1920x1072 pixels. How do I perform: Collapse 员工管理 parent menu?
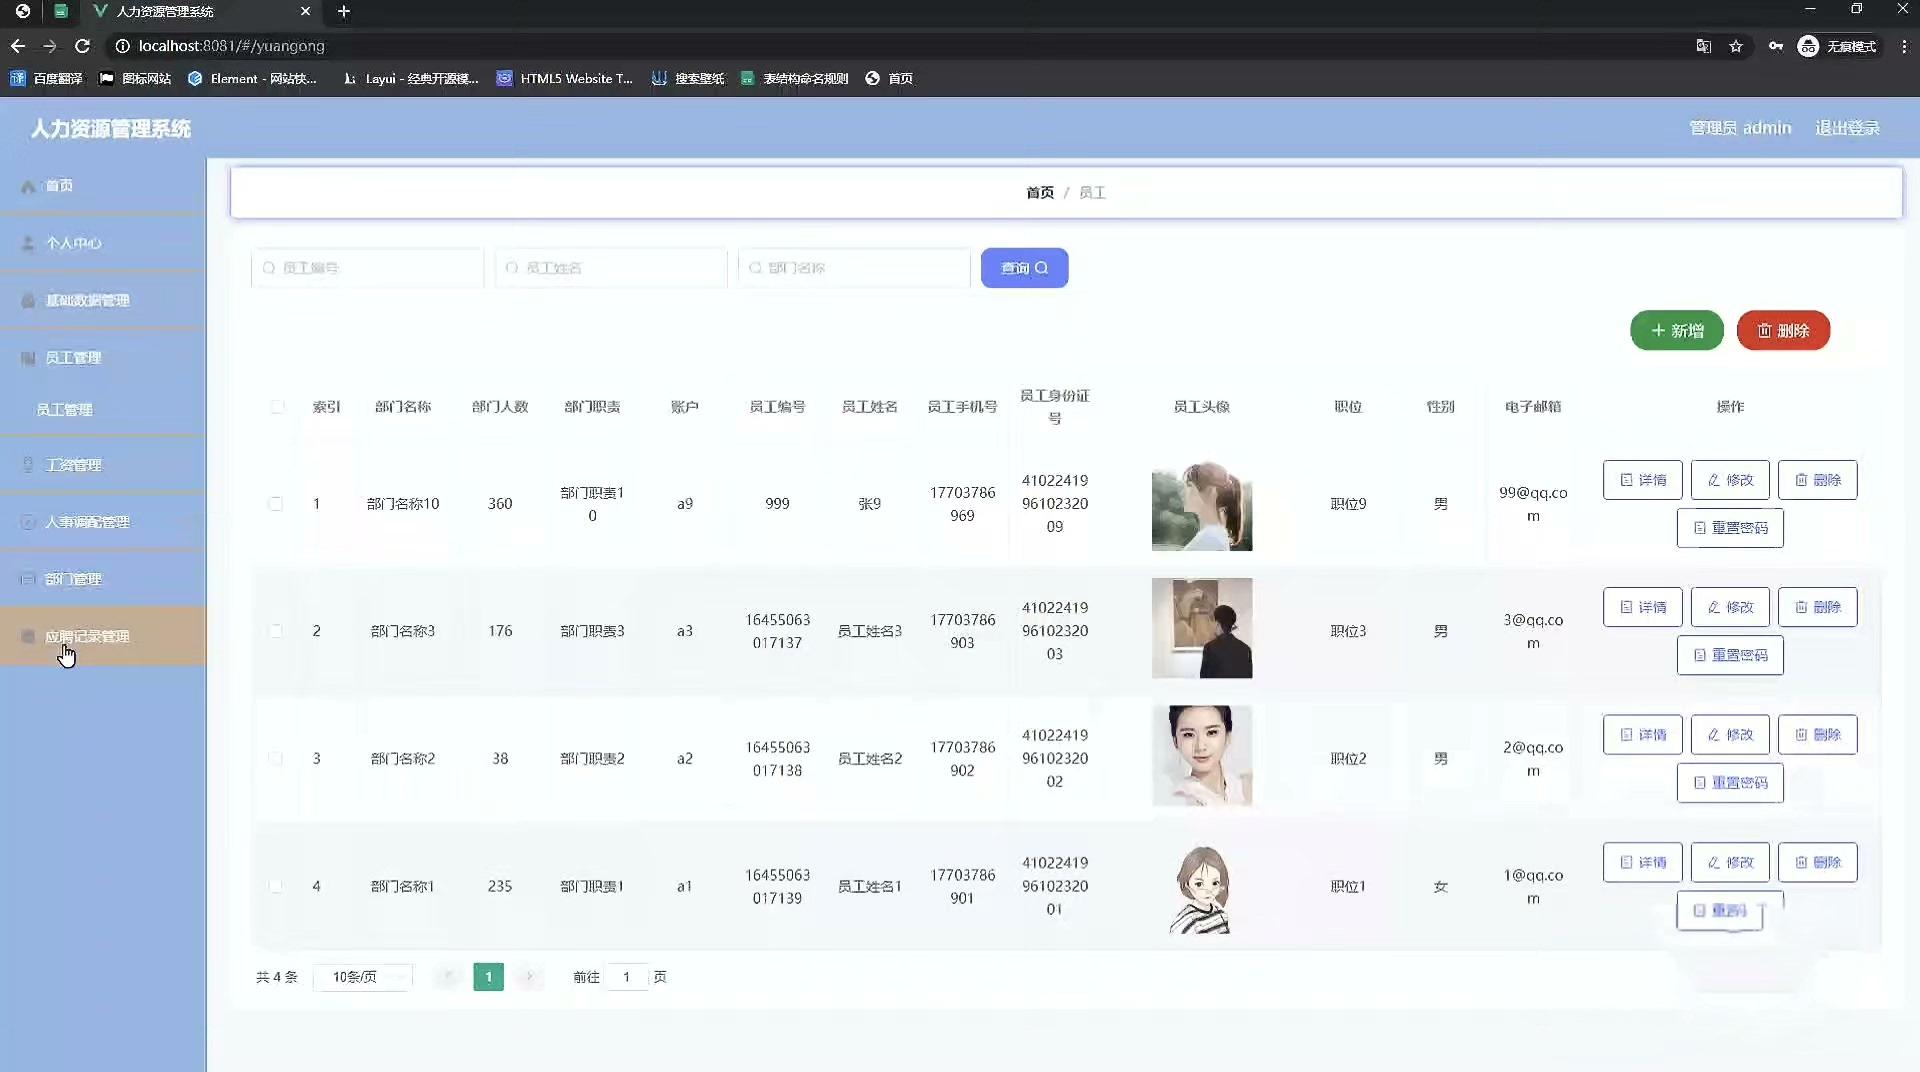pyautogui.click(x=103, y=358)
